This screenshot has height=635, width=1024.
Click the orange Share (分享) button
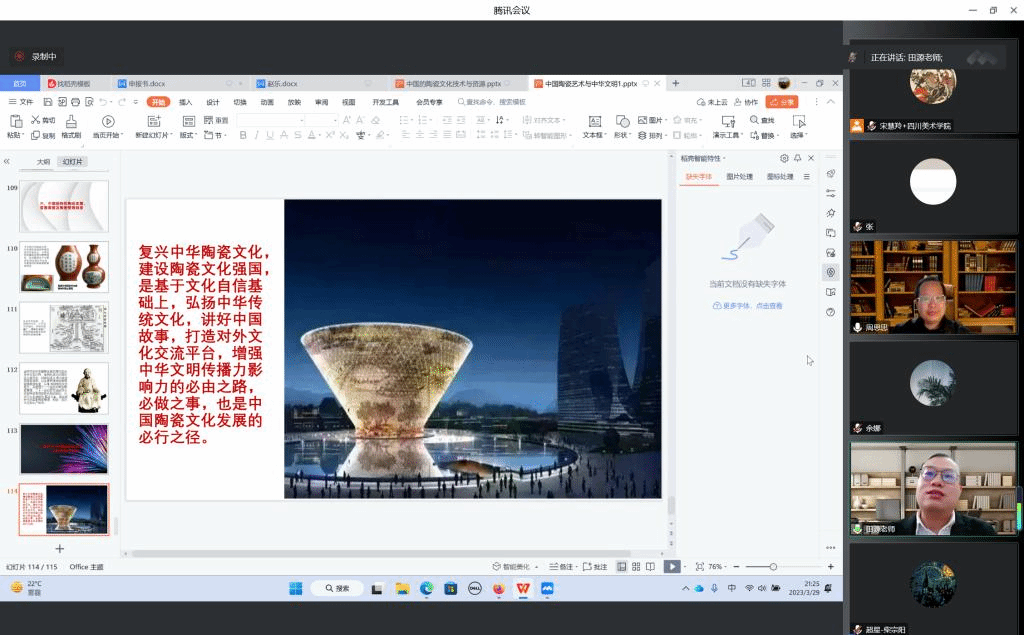(x=782, y=102)
